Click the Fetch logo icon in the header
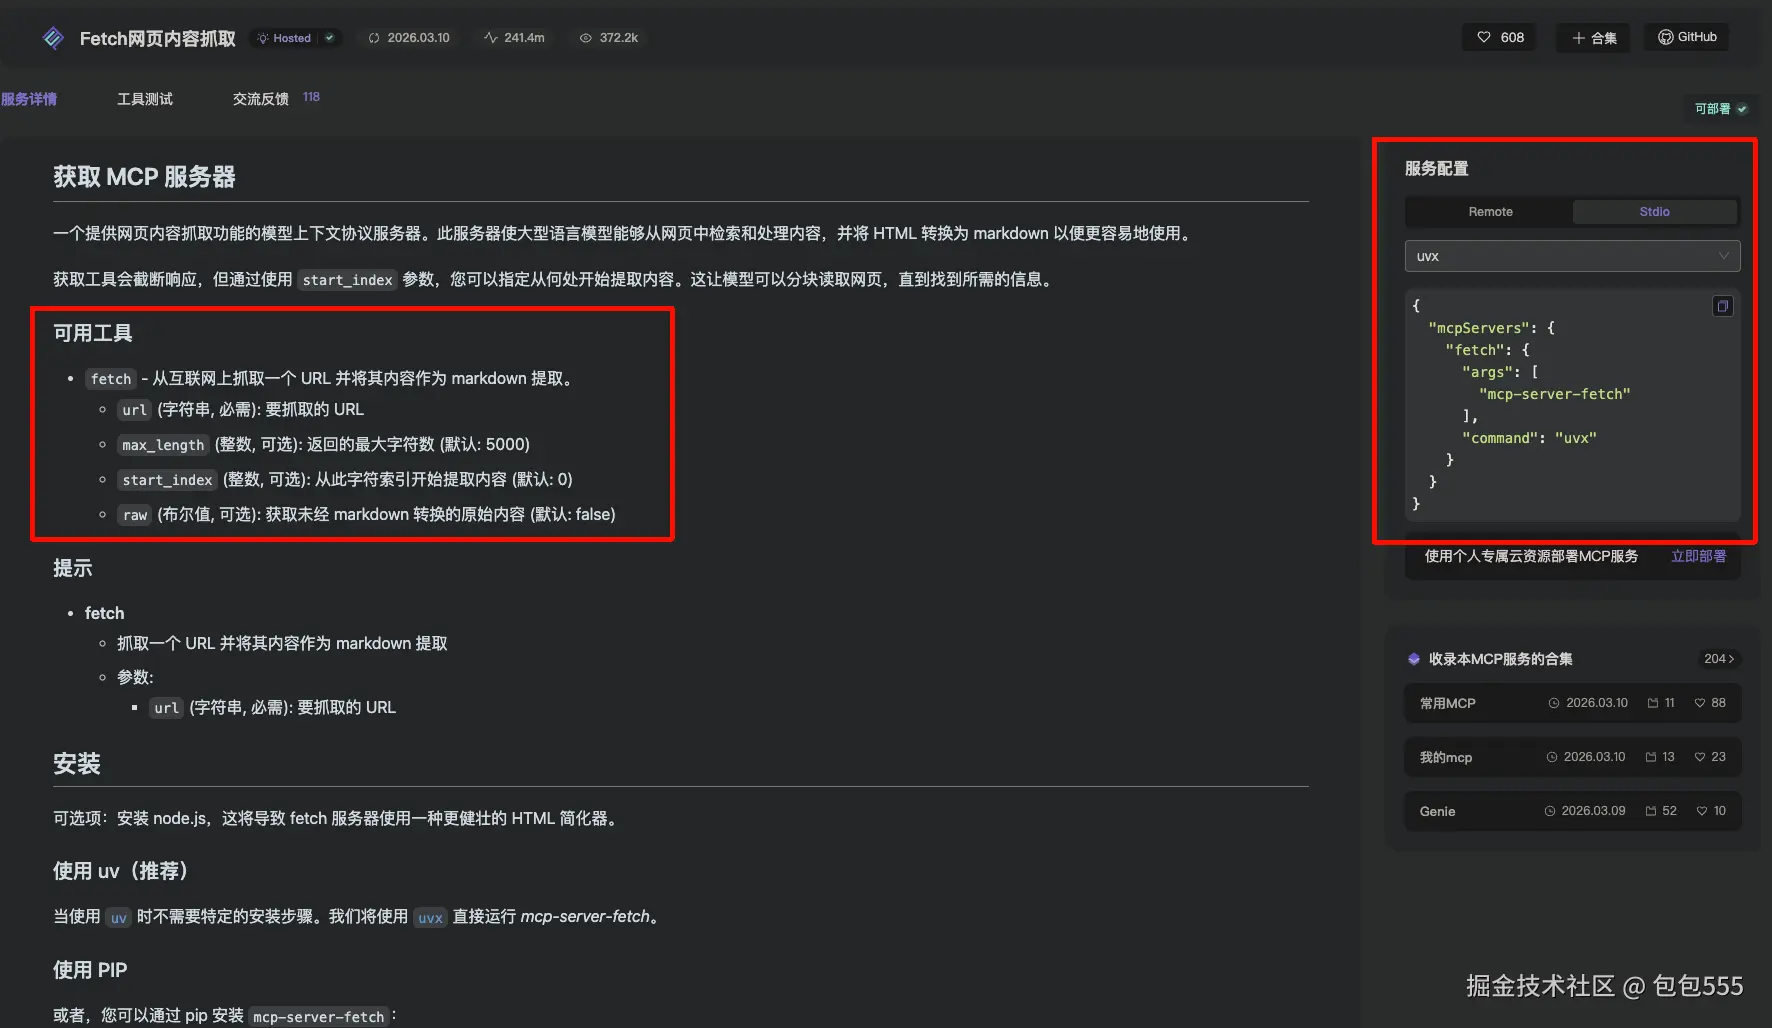This screenshot has width=1772, height=1028. (53, 37)
